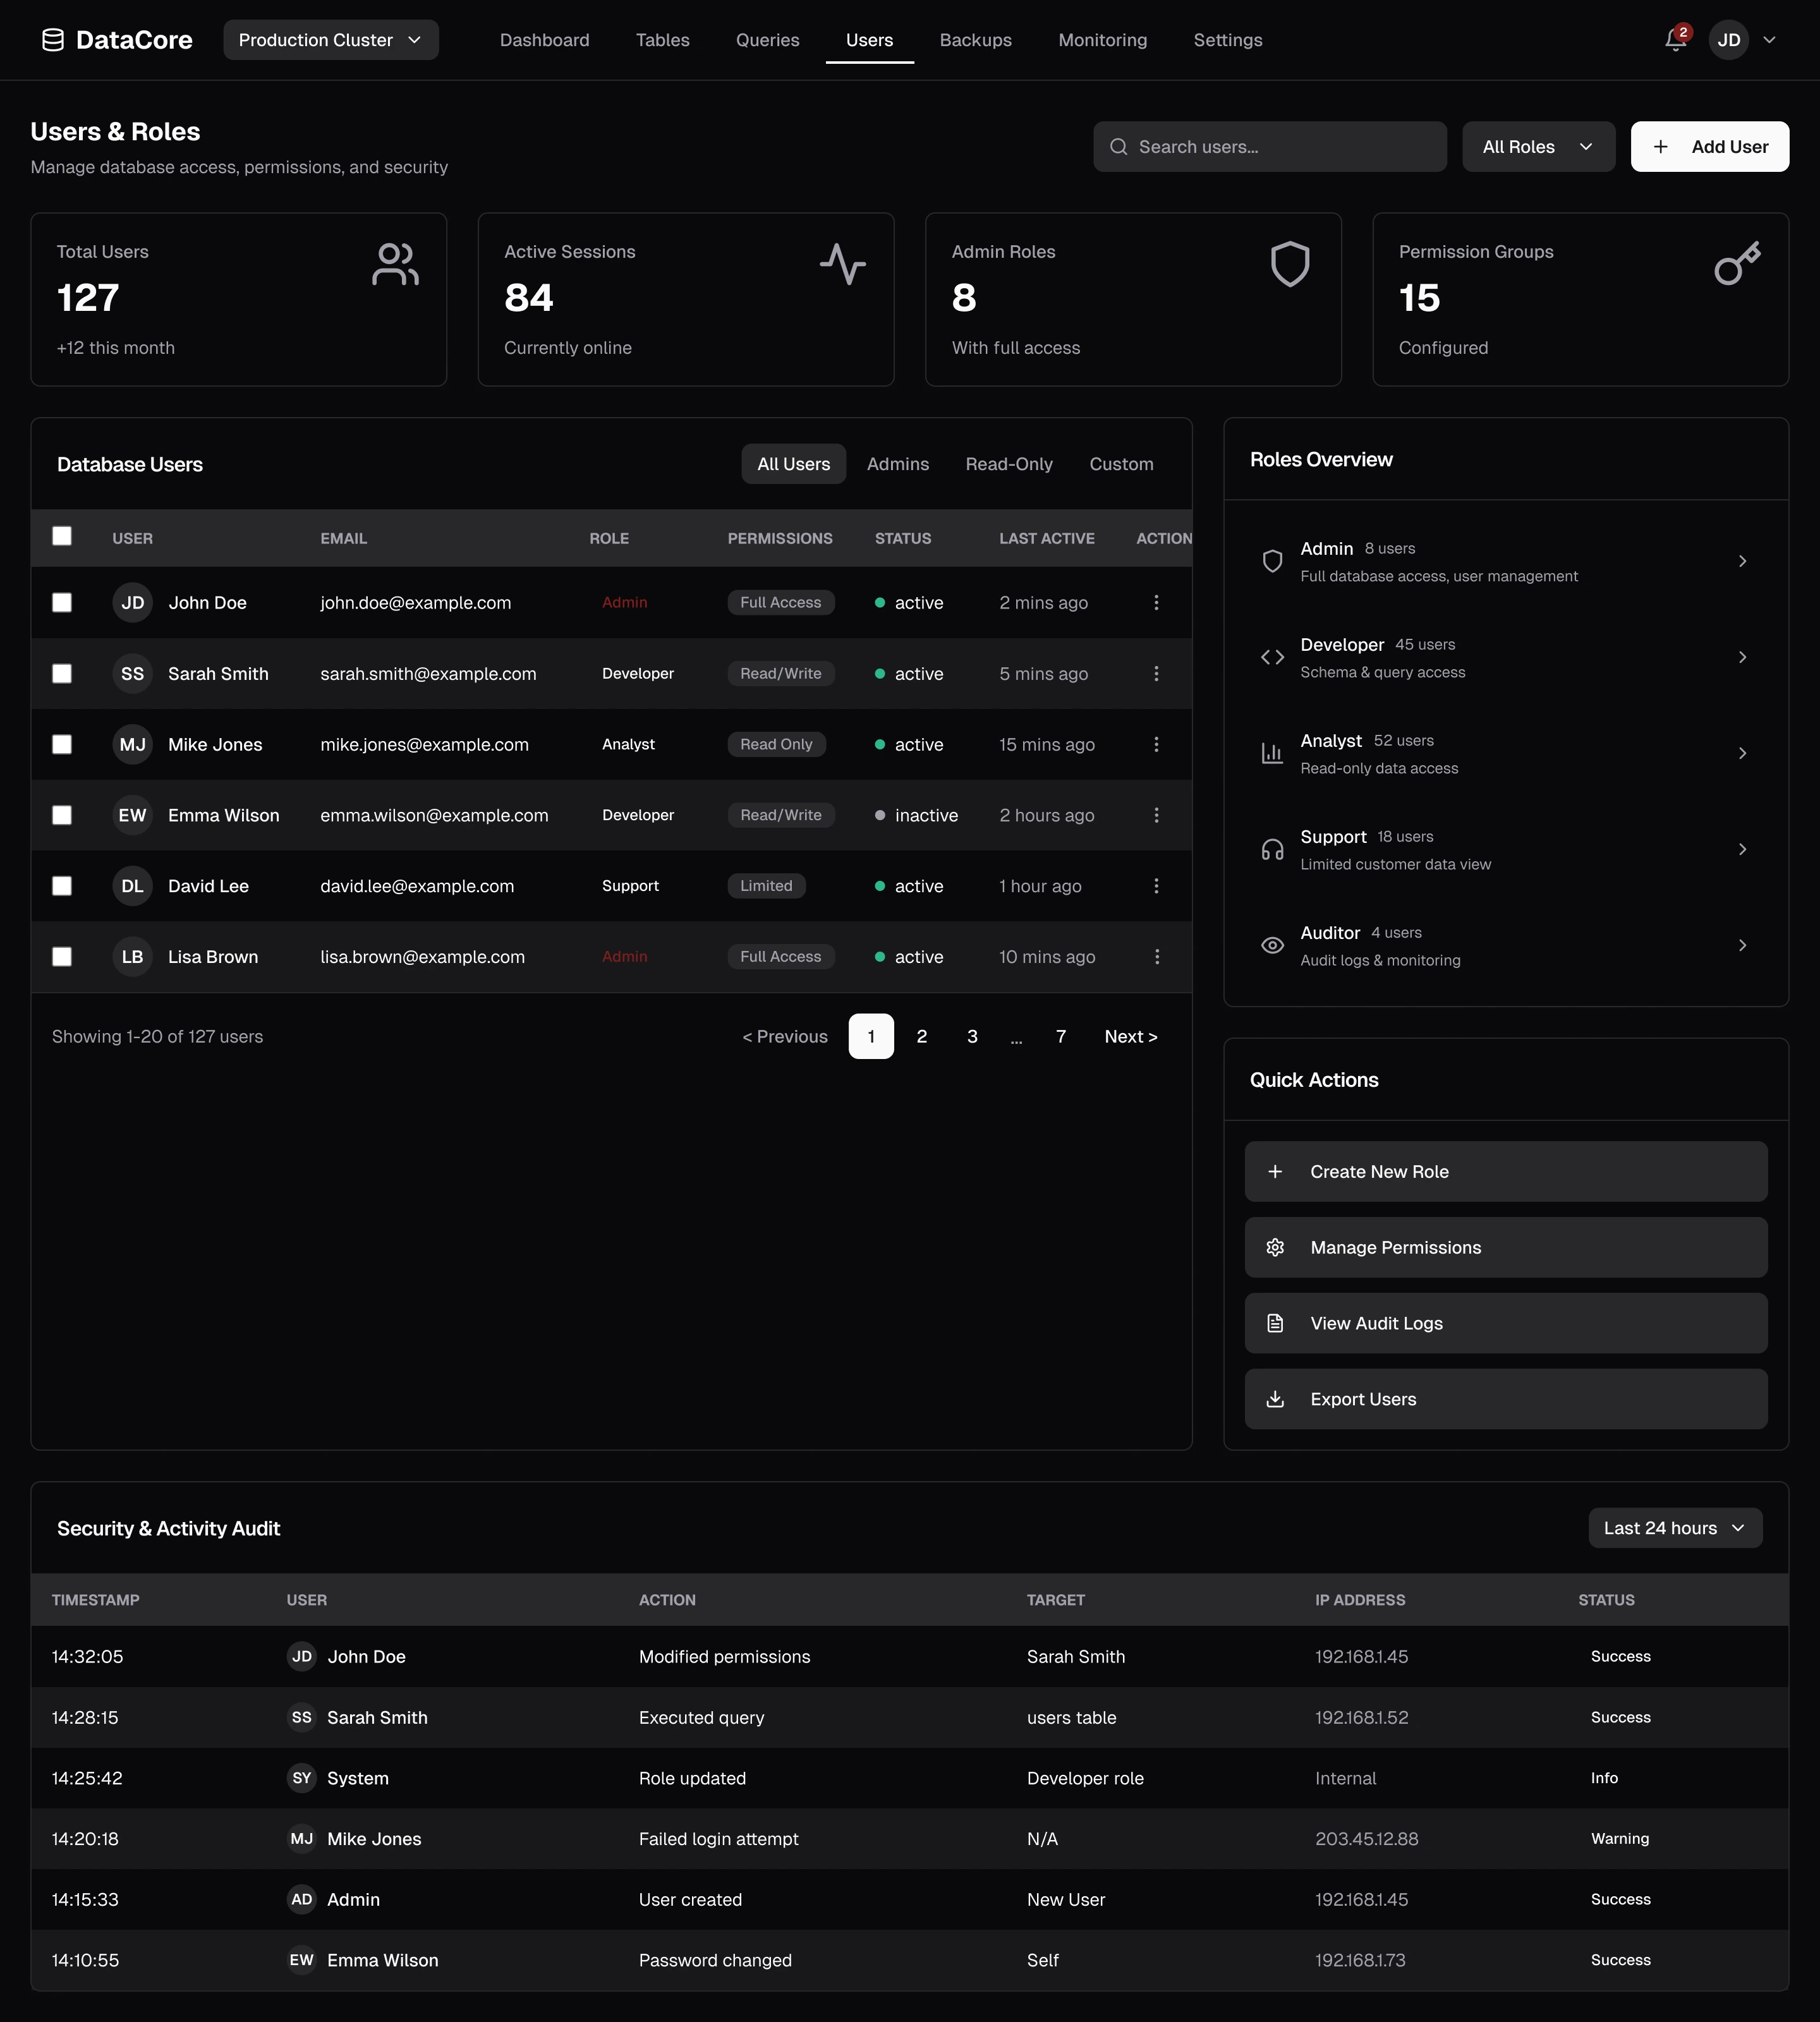This screenshot has height=2022, width=1820.
Task: Click the Analyst role bar chart icon
Action: pyautogui.click(x=1272, y=753)
